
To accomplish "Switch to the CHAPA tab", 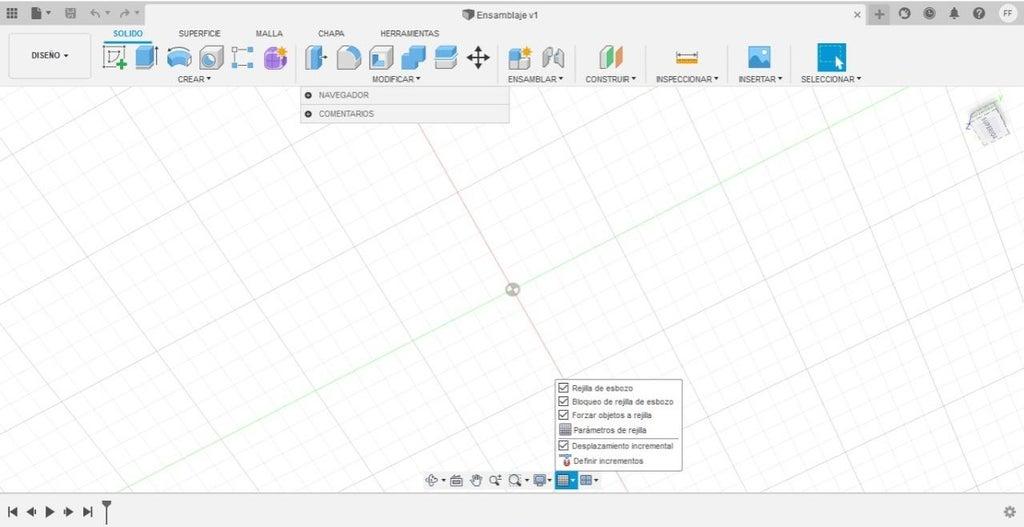I will [x=331, y=33].
